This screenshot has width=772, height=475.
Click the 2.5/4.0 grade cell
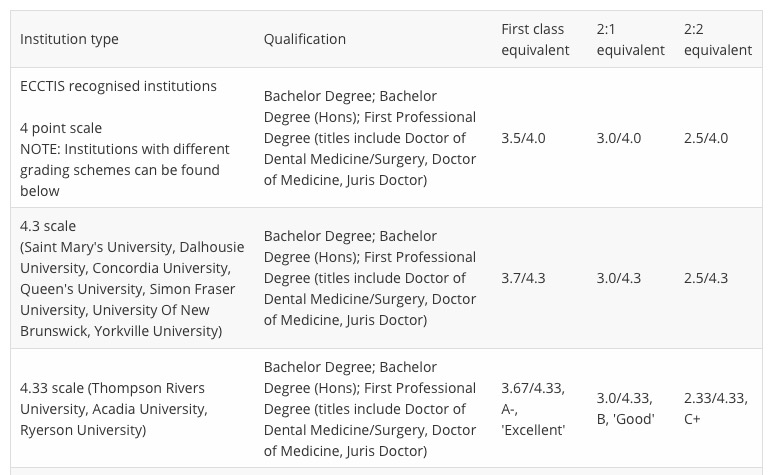705,138
